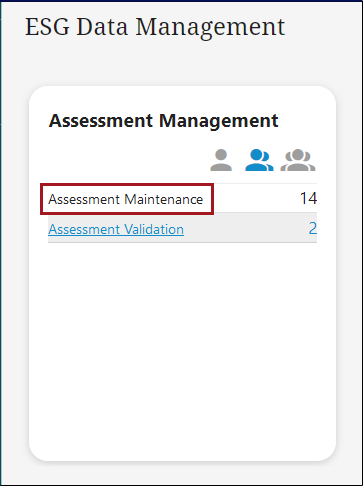
Task: Switch to everyone view using the grey crowd icon
Action: [x=298, y=160]
